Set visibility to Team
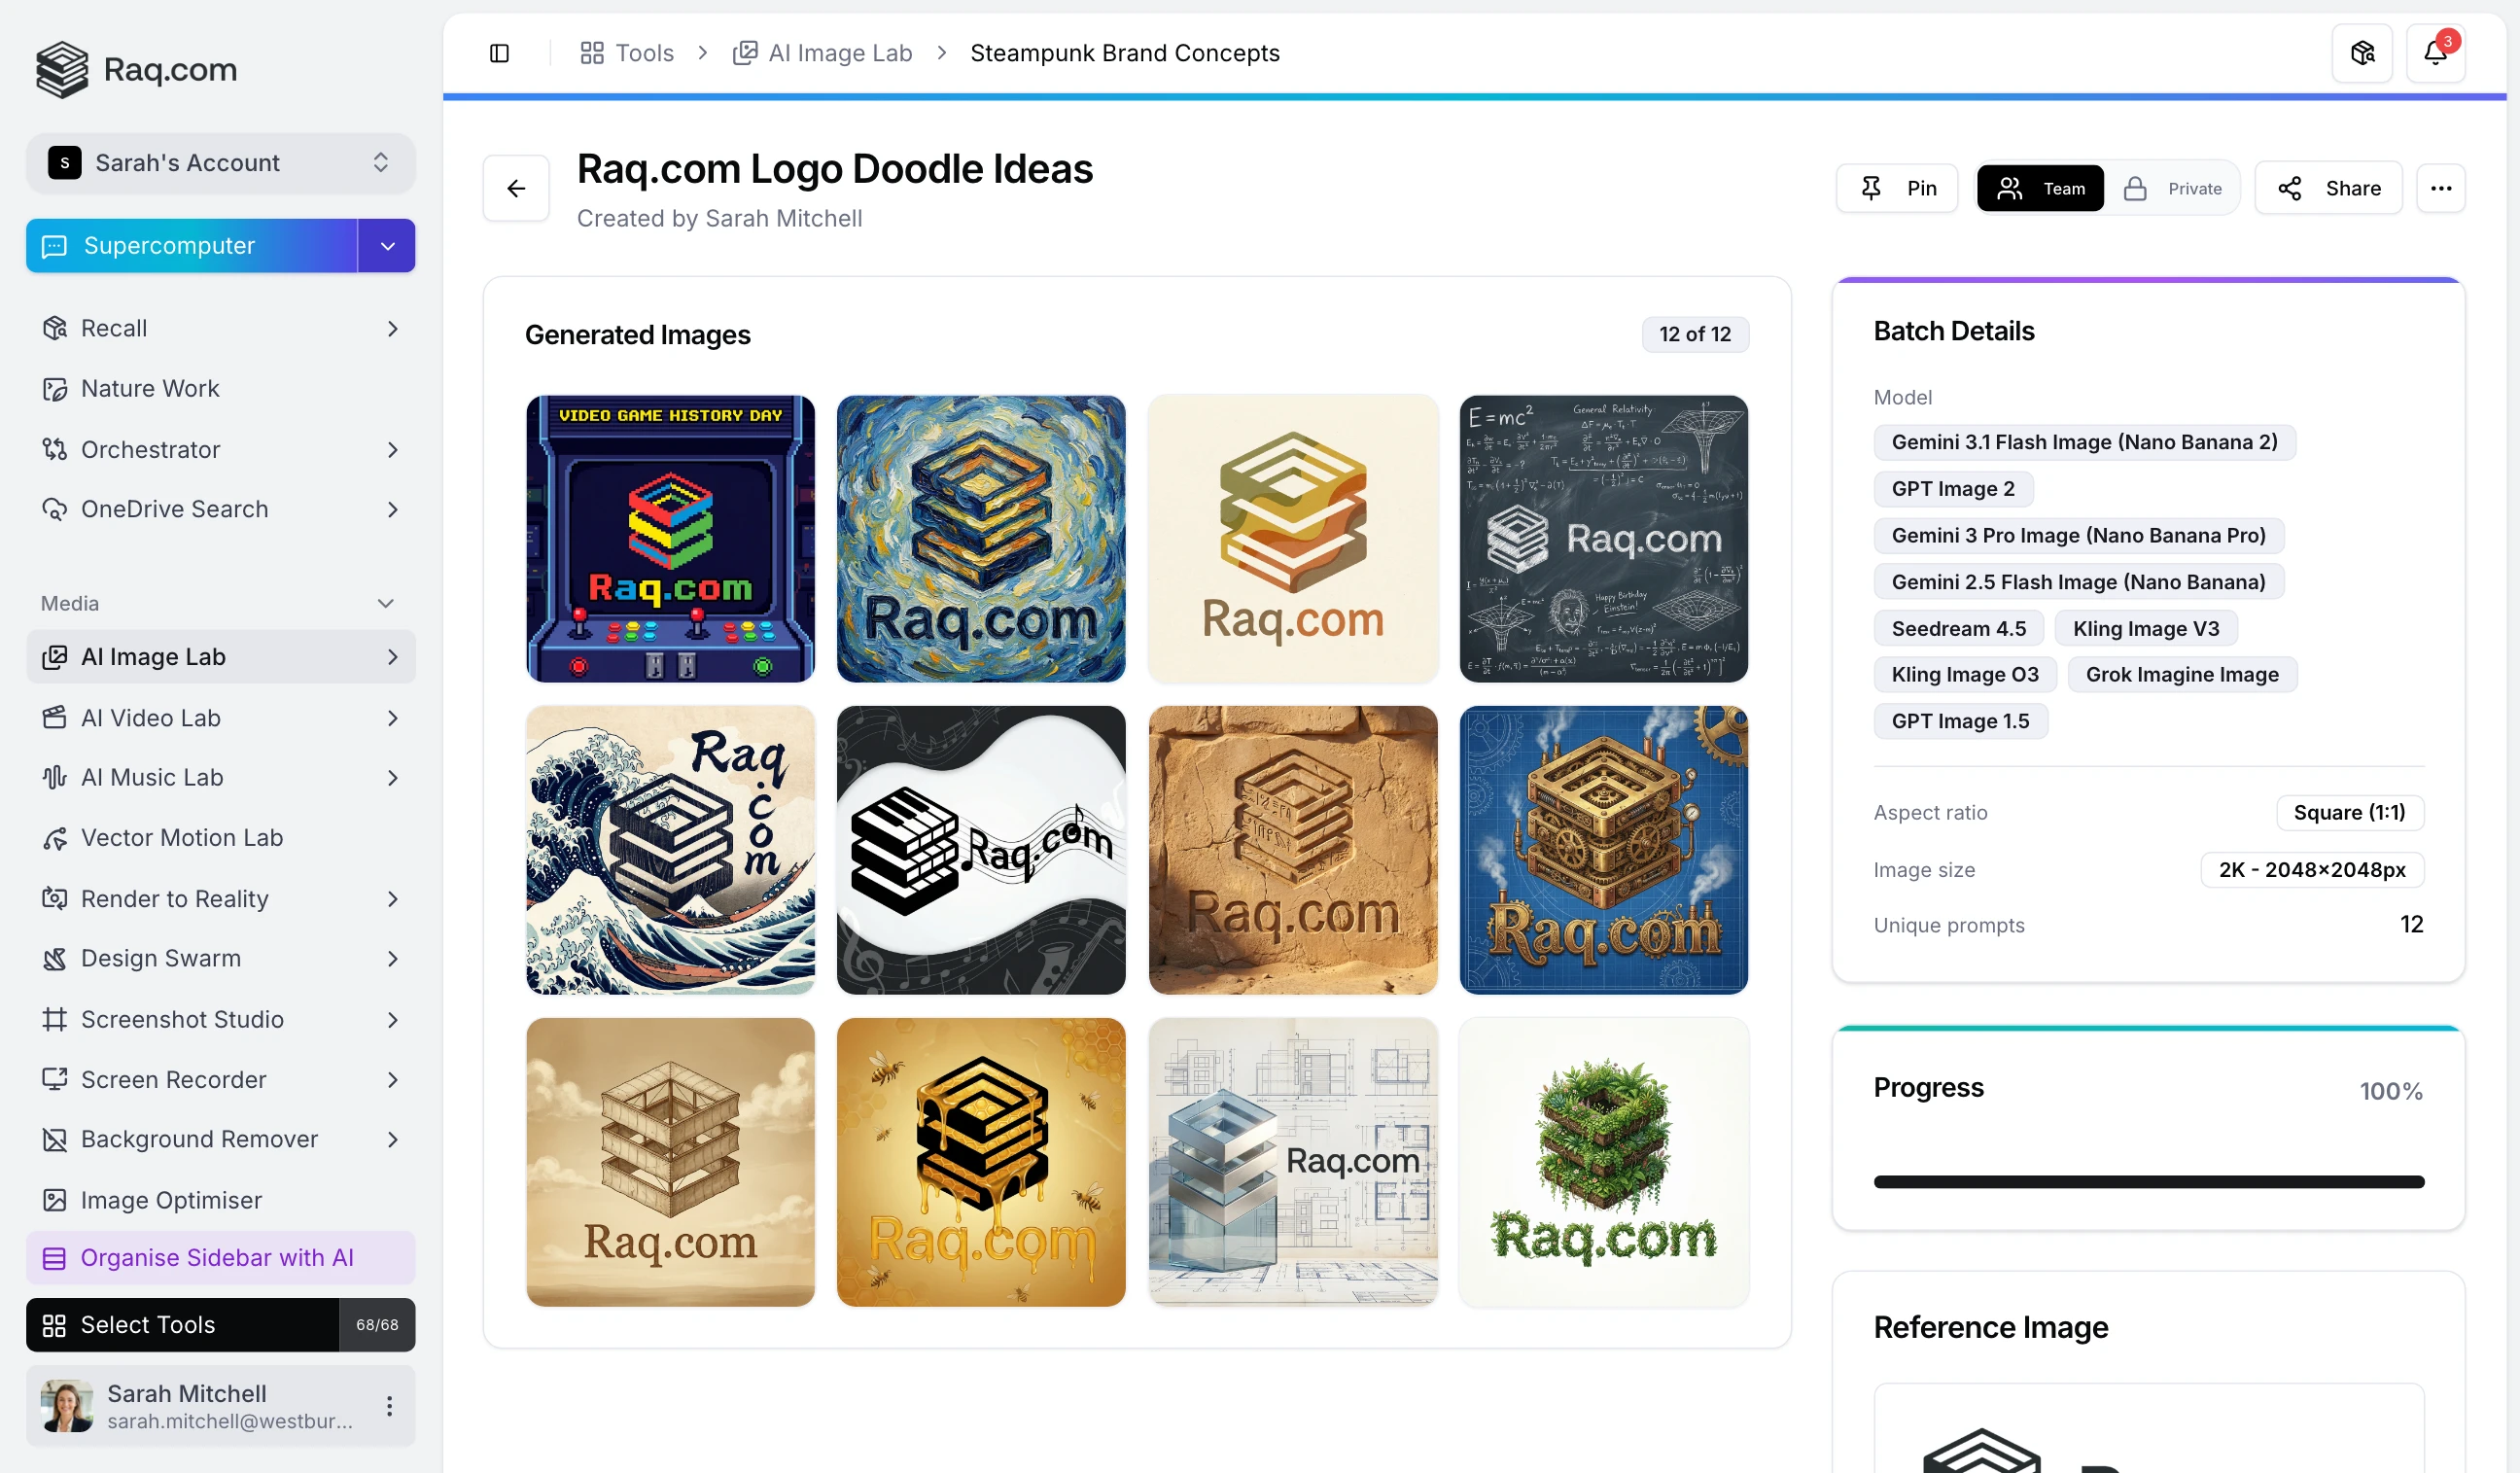The height and width of the screenshot is (1473, 2520). pos(2040,188)
